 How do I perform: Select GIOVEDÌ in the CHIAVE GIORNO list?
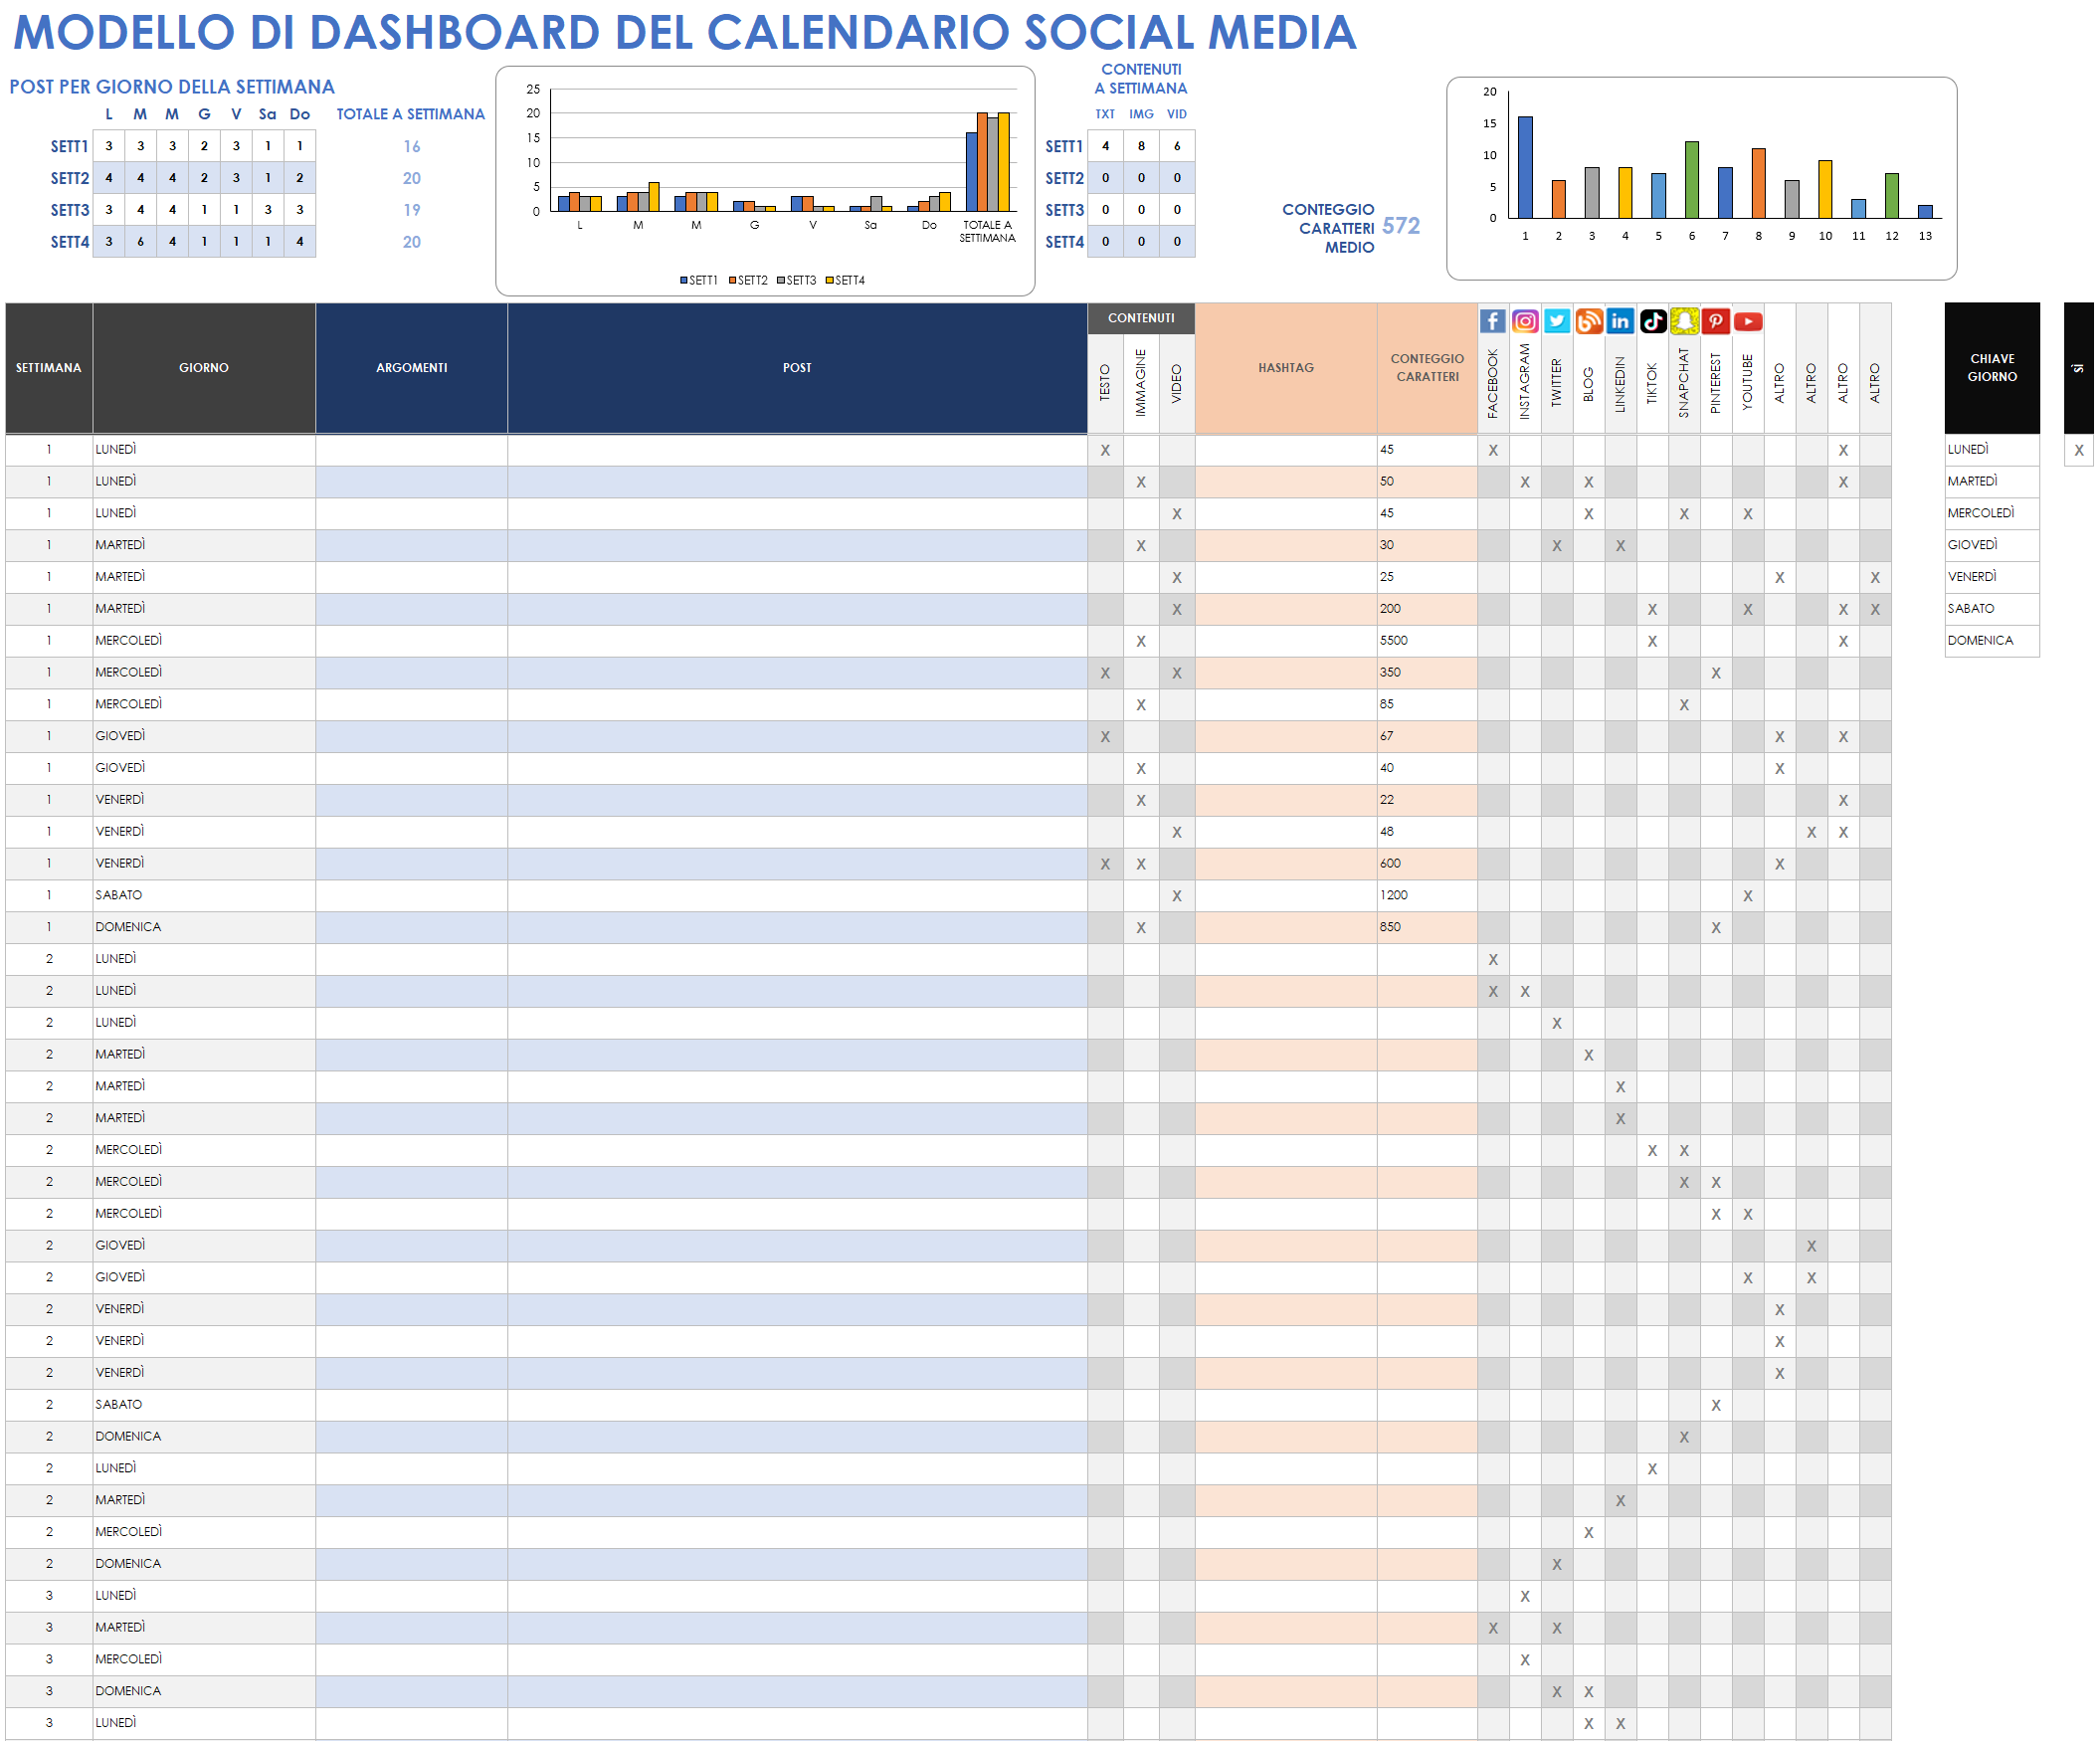point(1992,545)
